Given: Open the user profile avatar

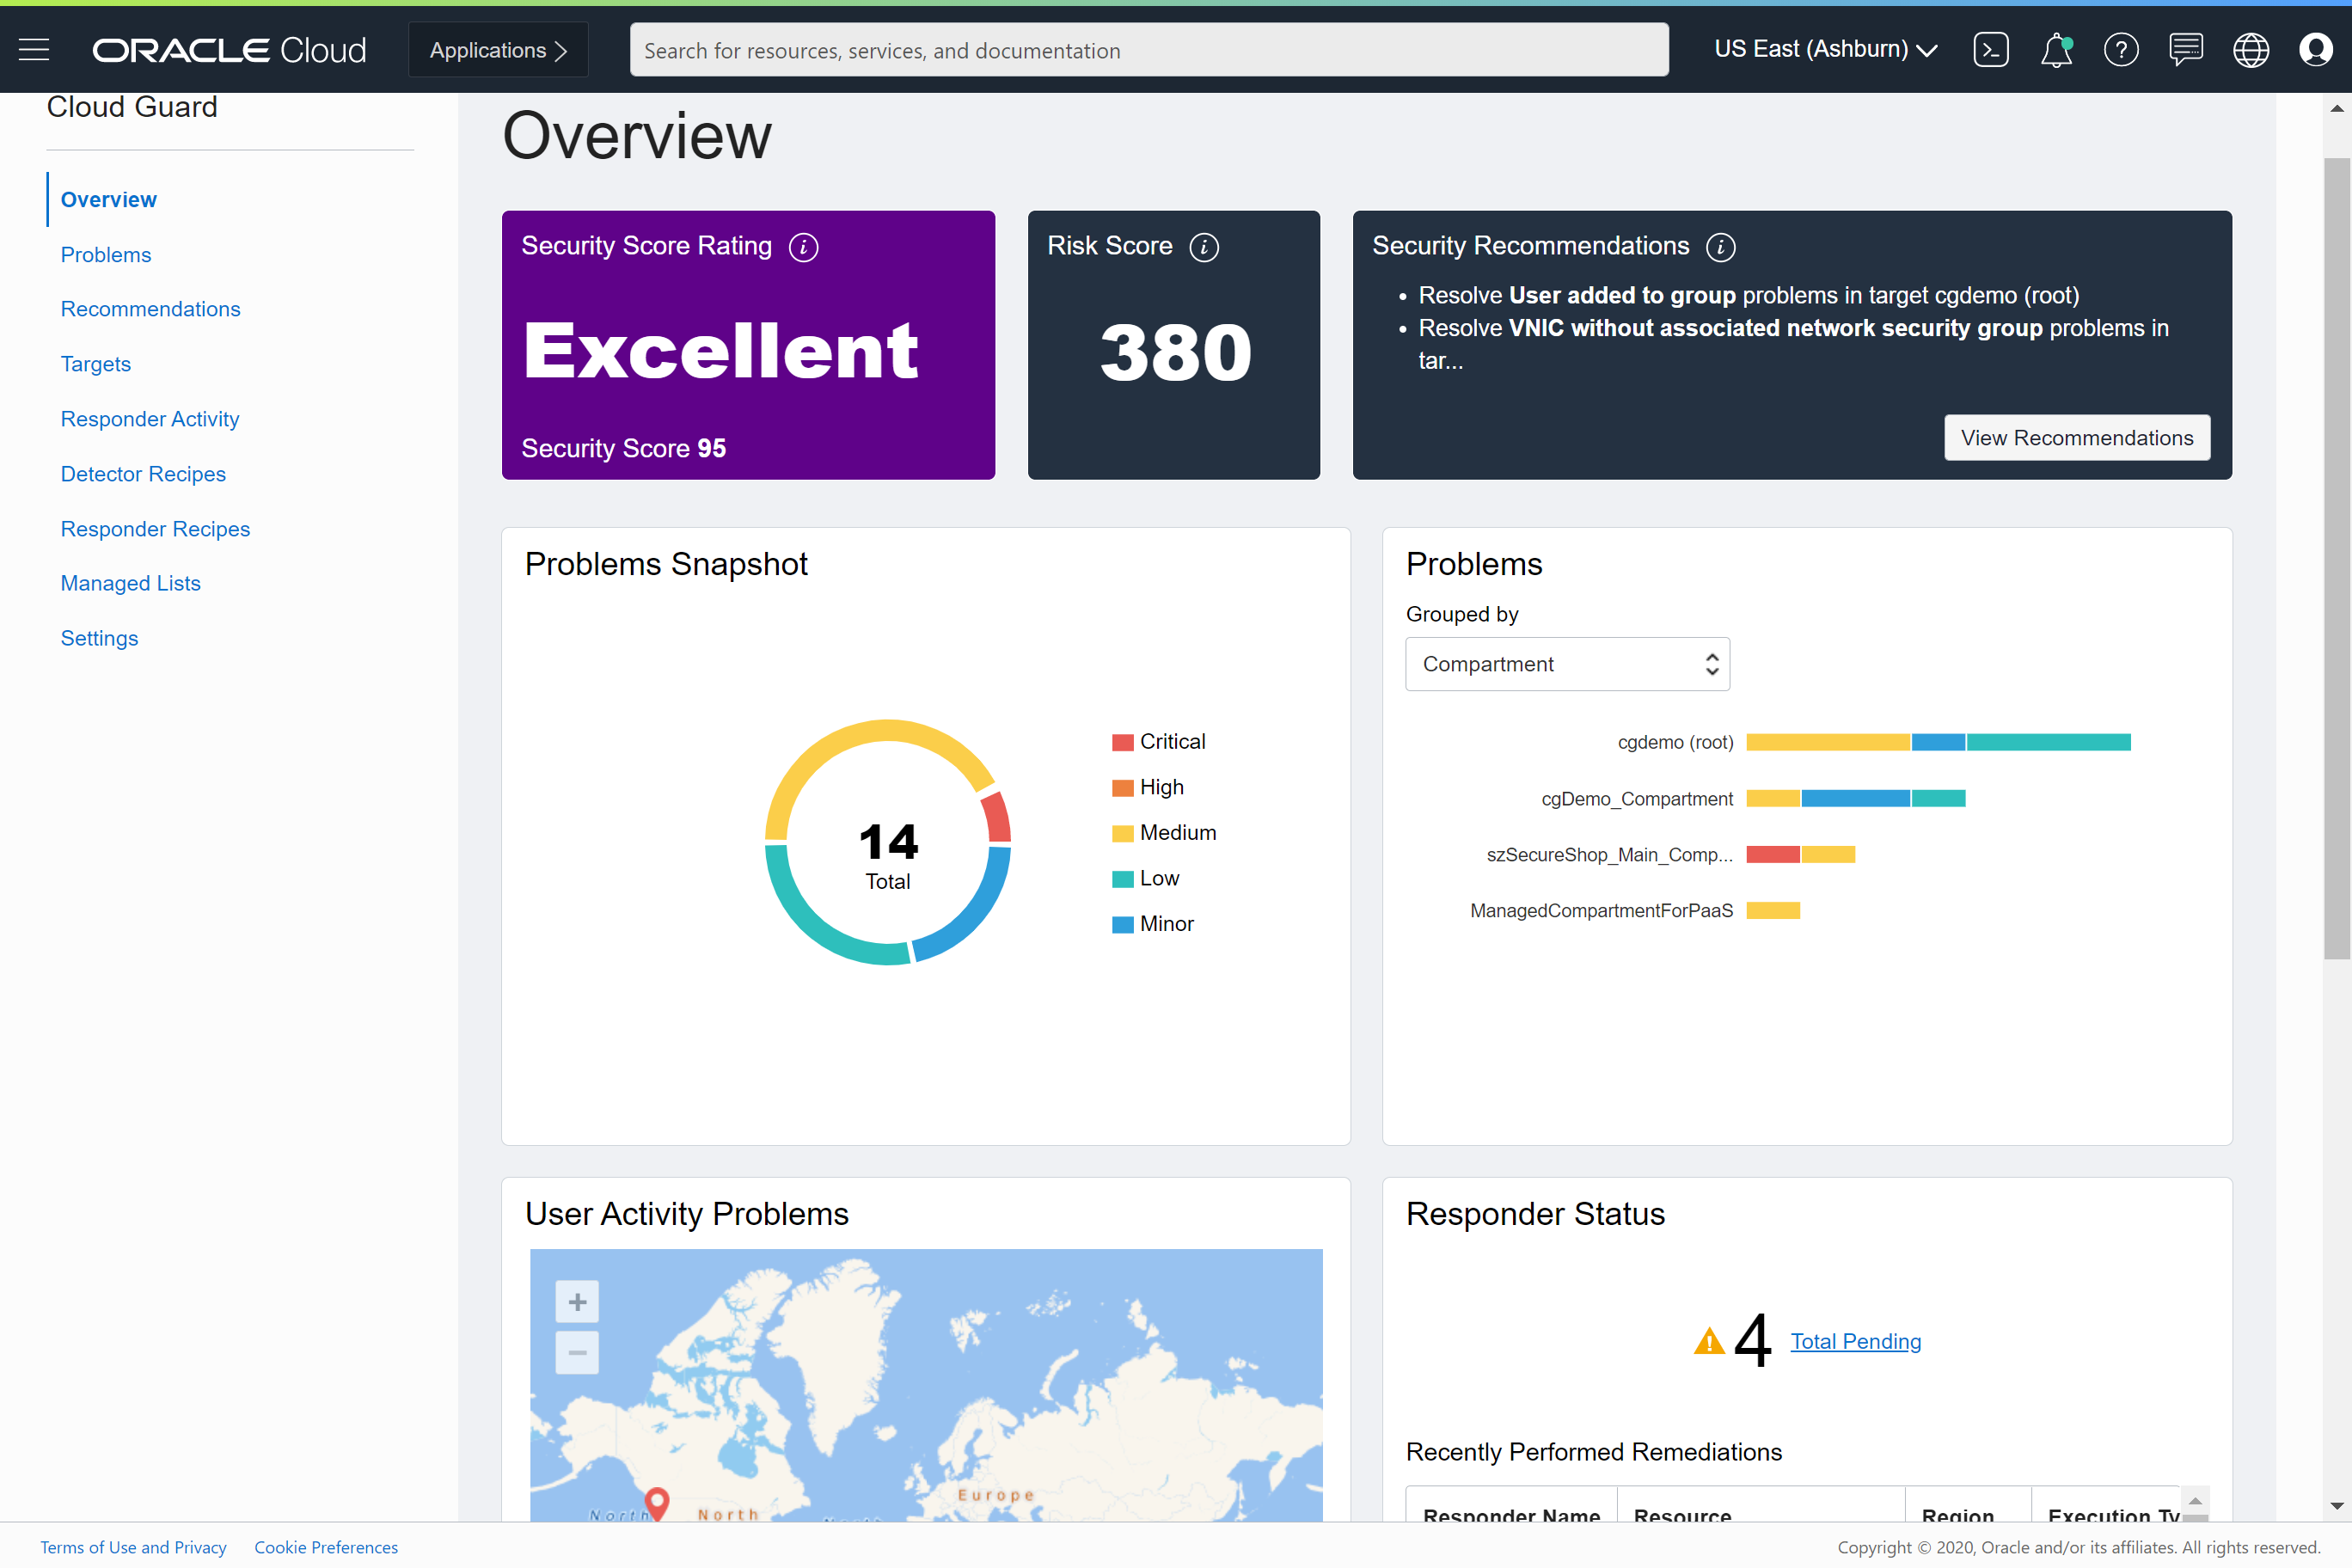Looking at the screenshot, I should click(2315, 49).
